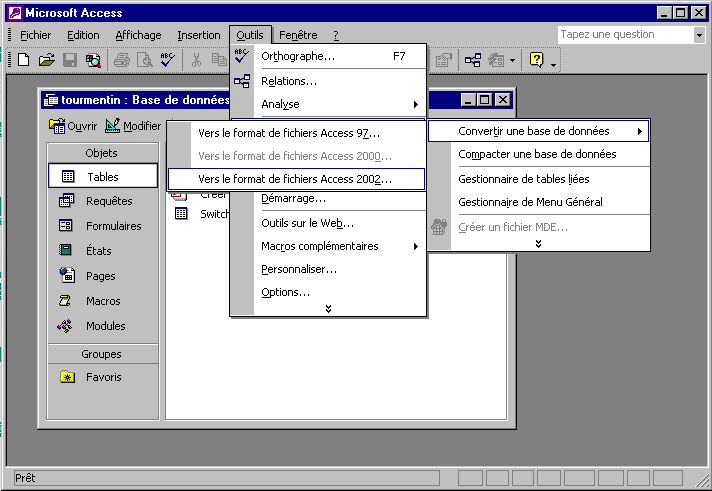Image resolution: width=712 pixels, height=491 pixels.
Task: Select Tables in the Objets pane
Action: click(103, 176)
